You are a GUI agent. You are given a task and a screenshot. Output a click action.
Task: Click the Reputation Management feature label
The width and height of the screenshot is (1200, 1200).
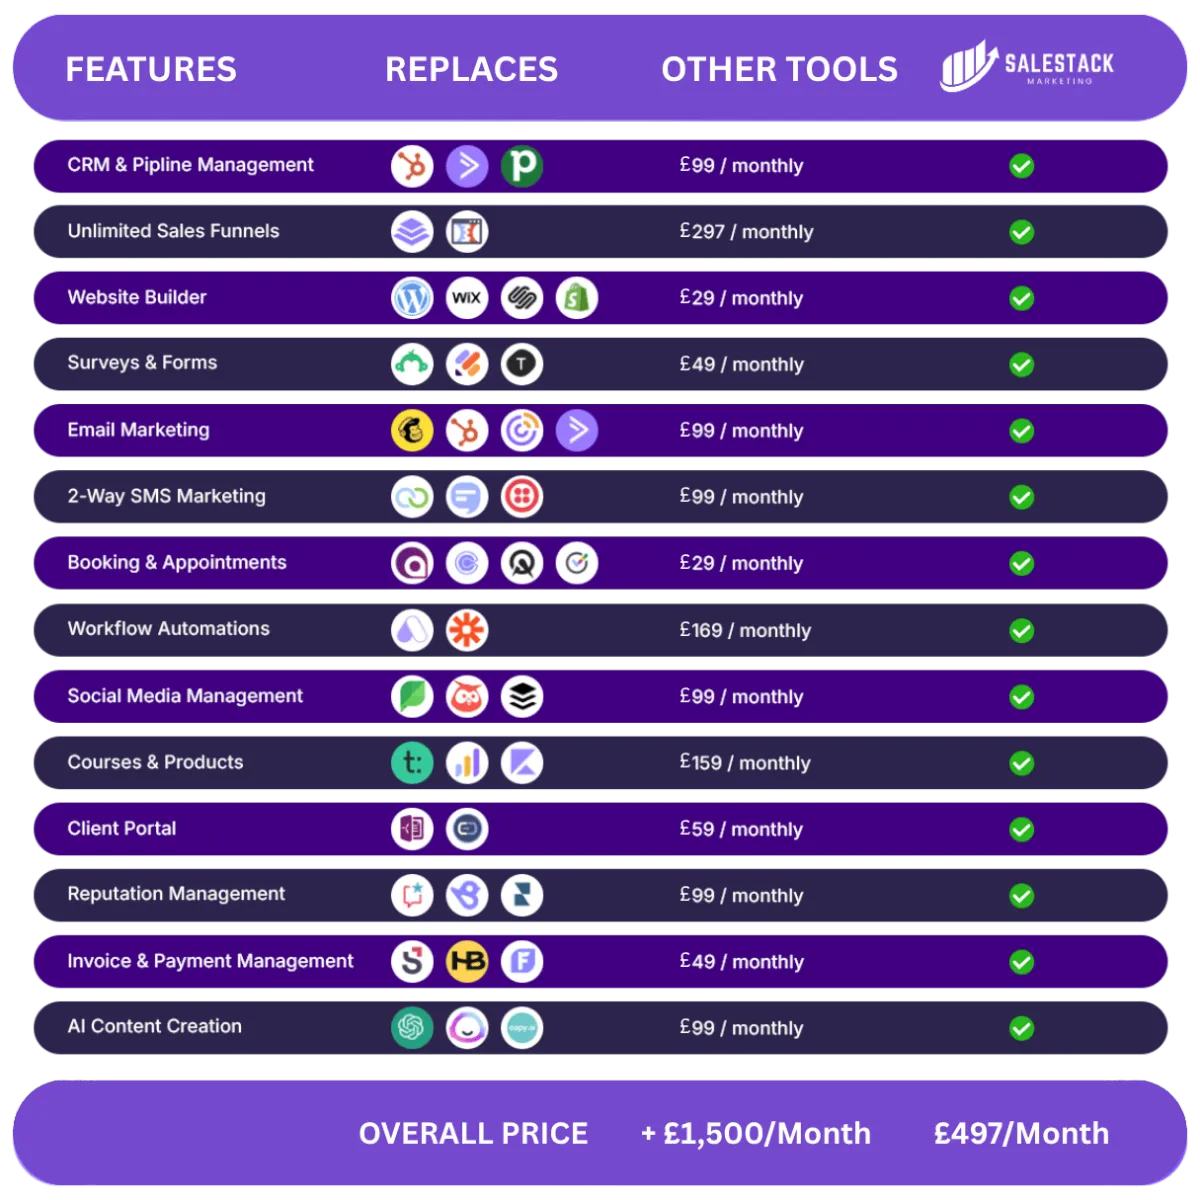click(176, 894)
